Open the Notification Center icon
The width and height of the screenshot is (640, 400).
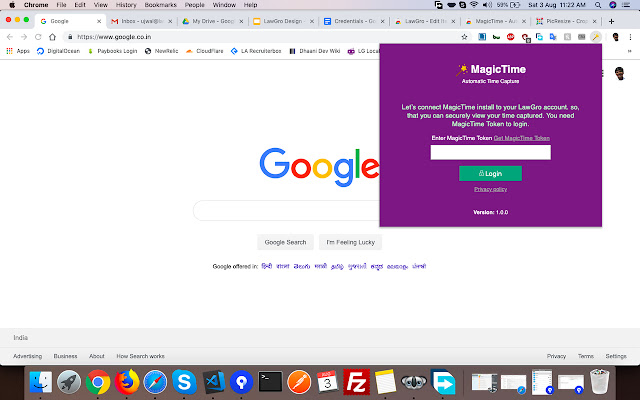point(626,5)
